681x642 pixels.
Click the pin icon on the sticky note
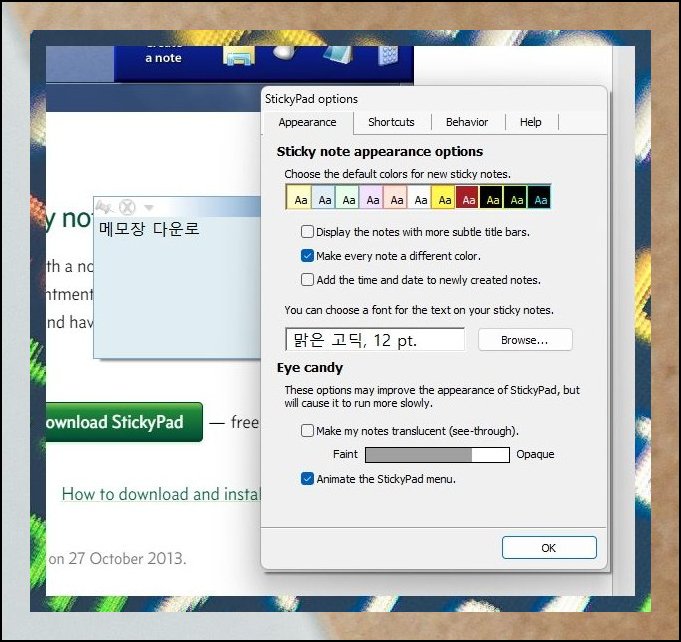pyautogui.click(x=105, y=207)
